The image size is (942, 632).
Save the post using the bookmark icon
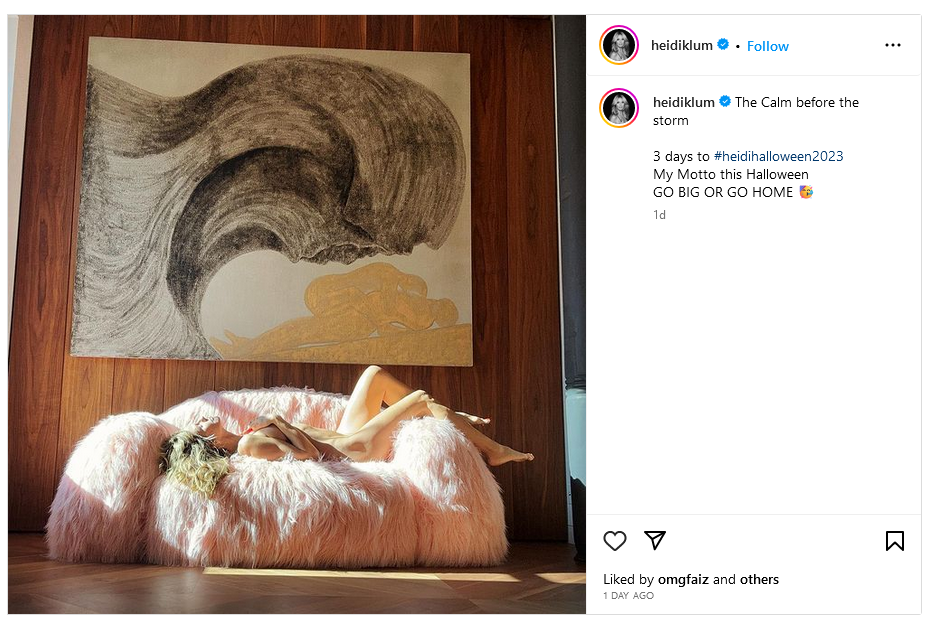[895, 541]
